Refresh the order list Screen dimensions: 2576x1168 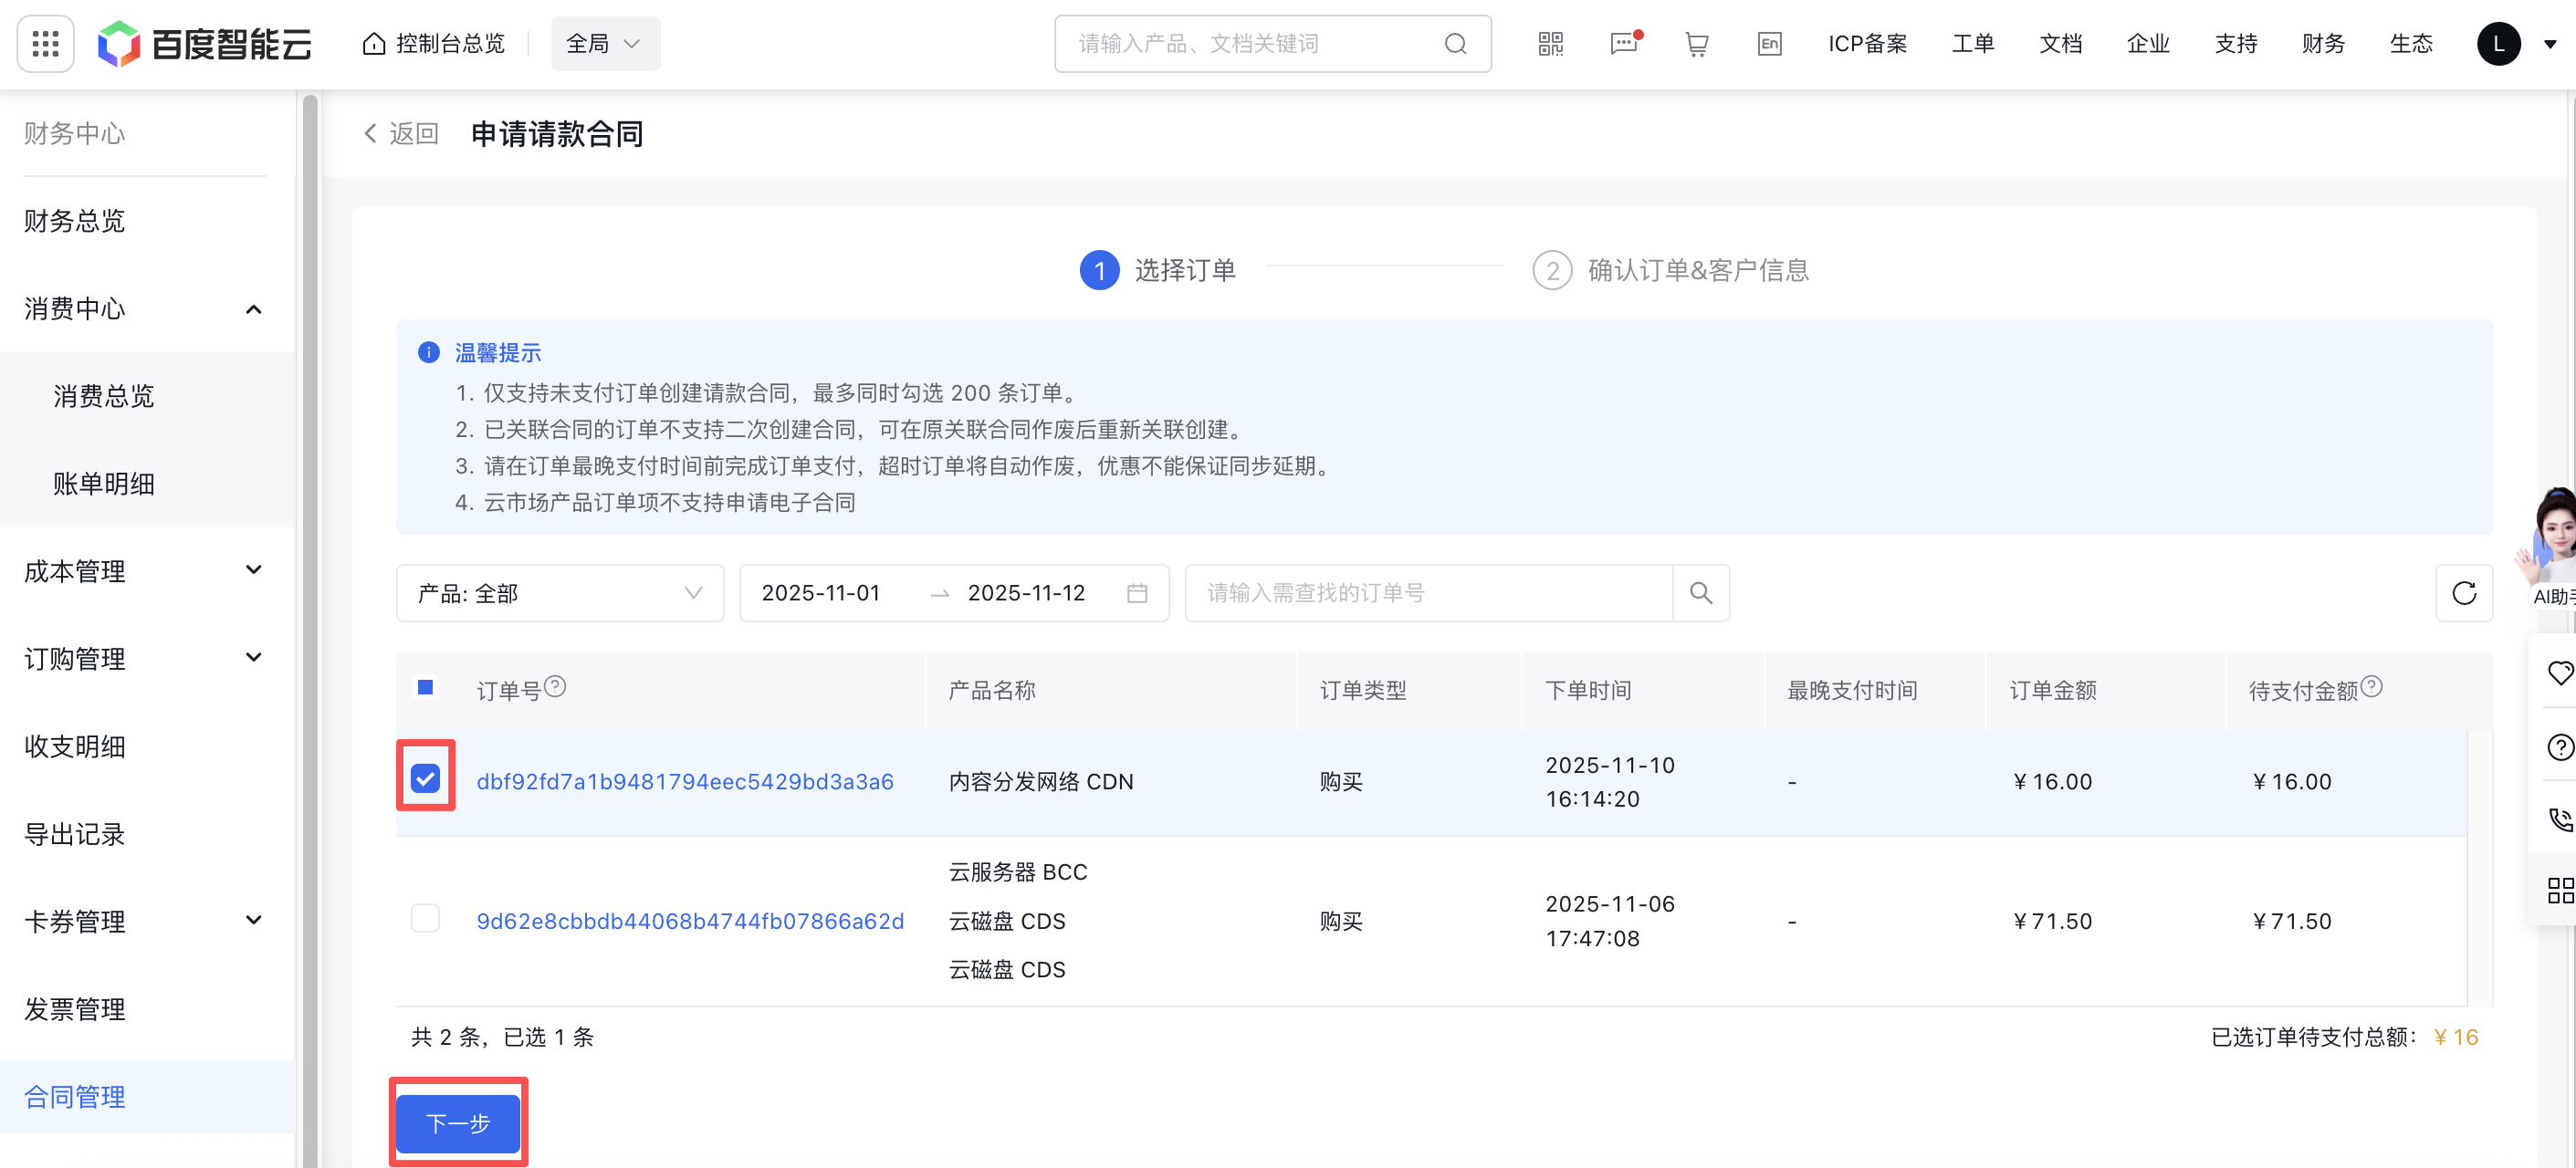click(2464, 593)
